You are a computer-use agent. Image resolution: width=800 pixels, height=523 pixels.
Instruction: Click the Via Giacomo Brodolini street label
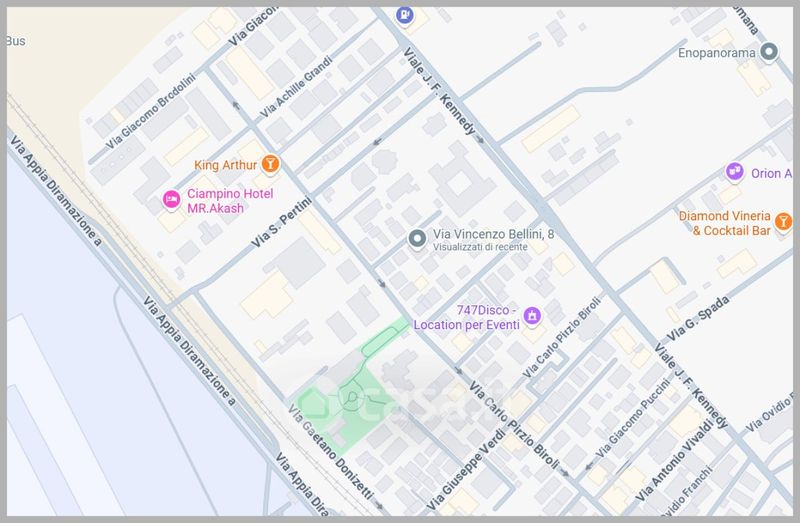[x=151, y=112]
